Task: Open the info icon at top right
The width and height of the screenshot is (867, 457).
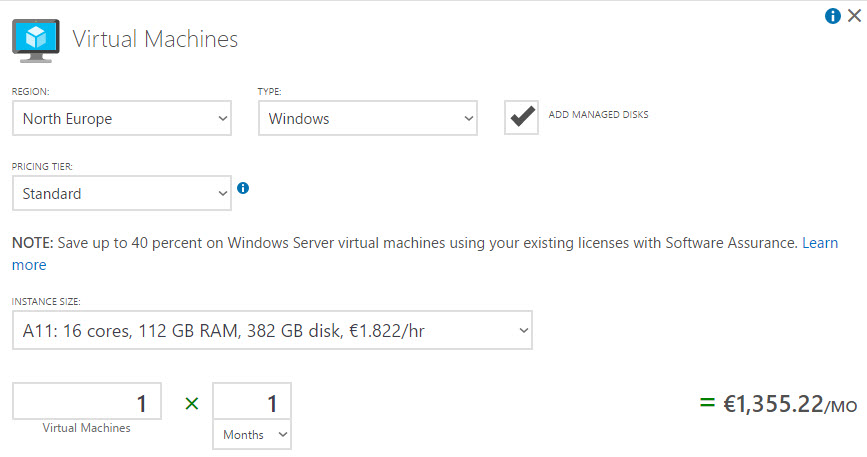Action: tap(832, 16)
